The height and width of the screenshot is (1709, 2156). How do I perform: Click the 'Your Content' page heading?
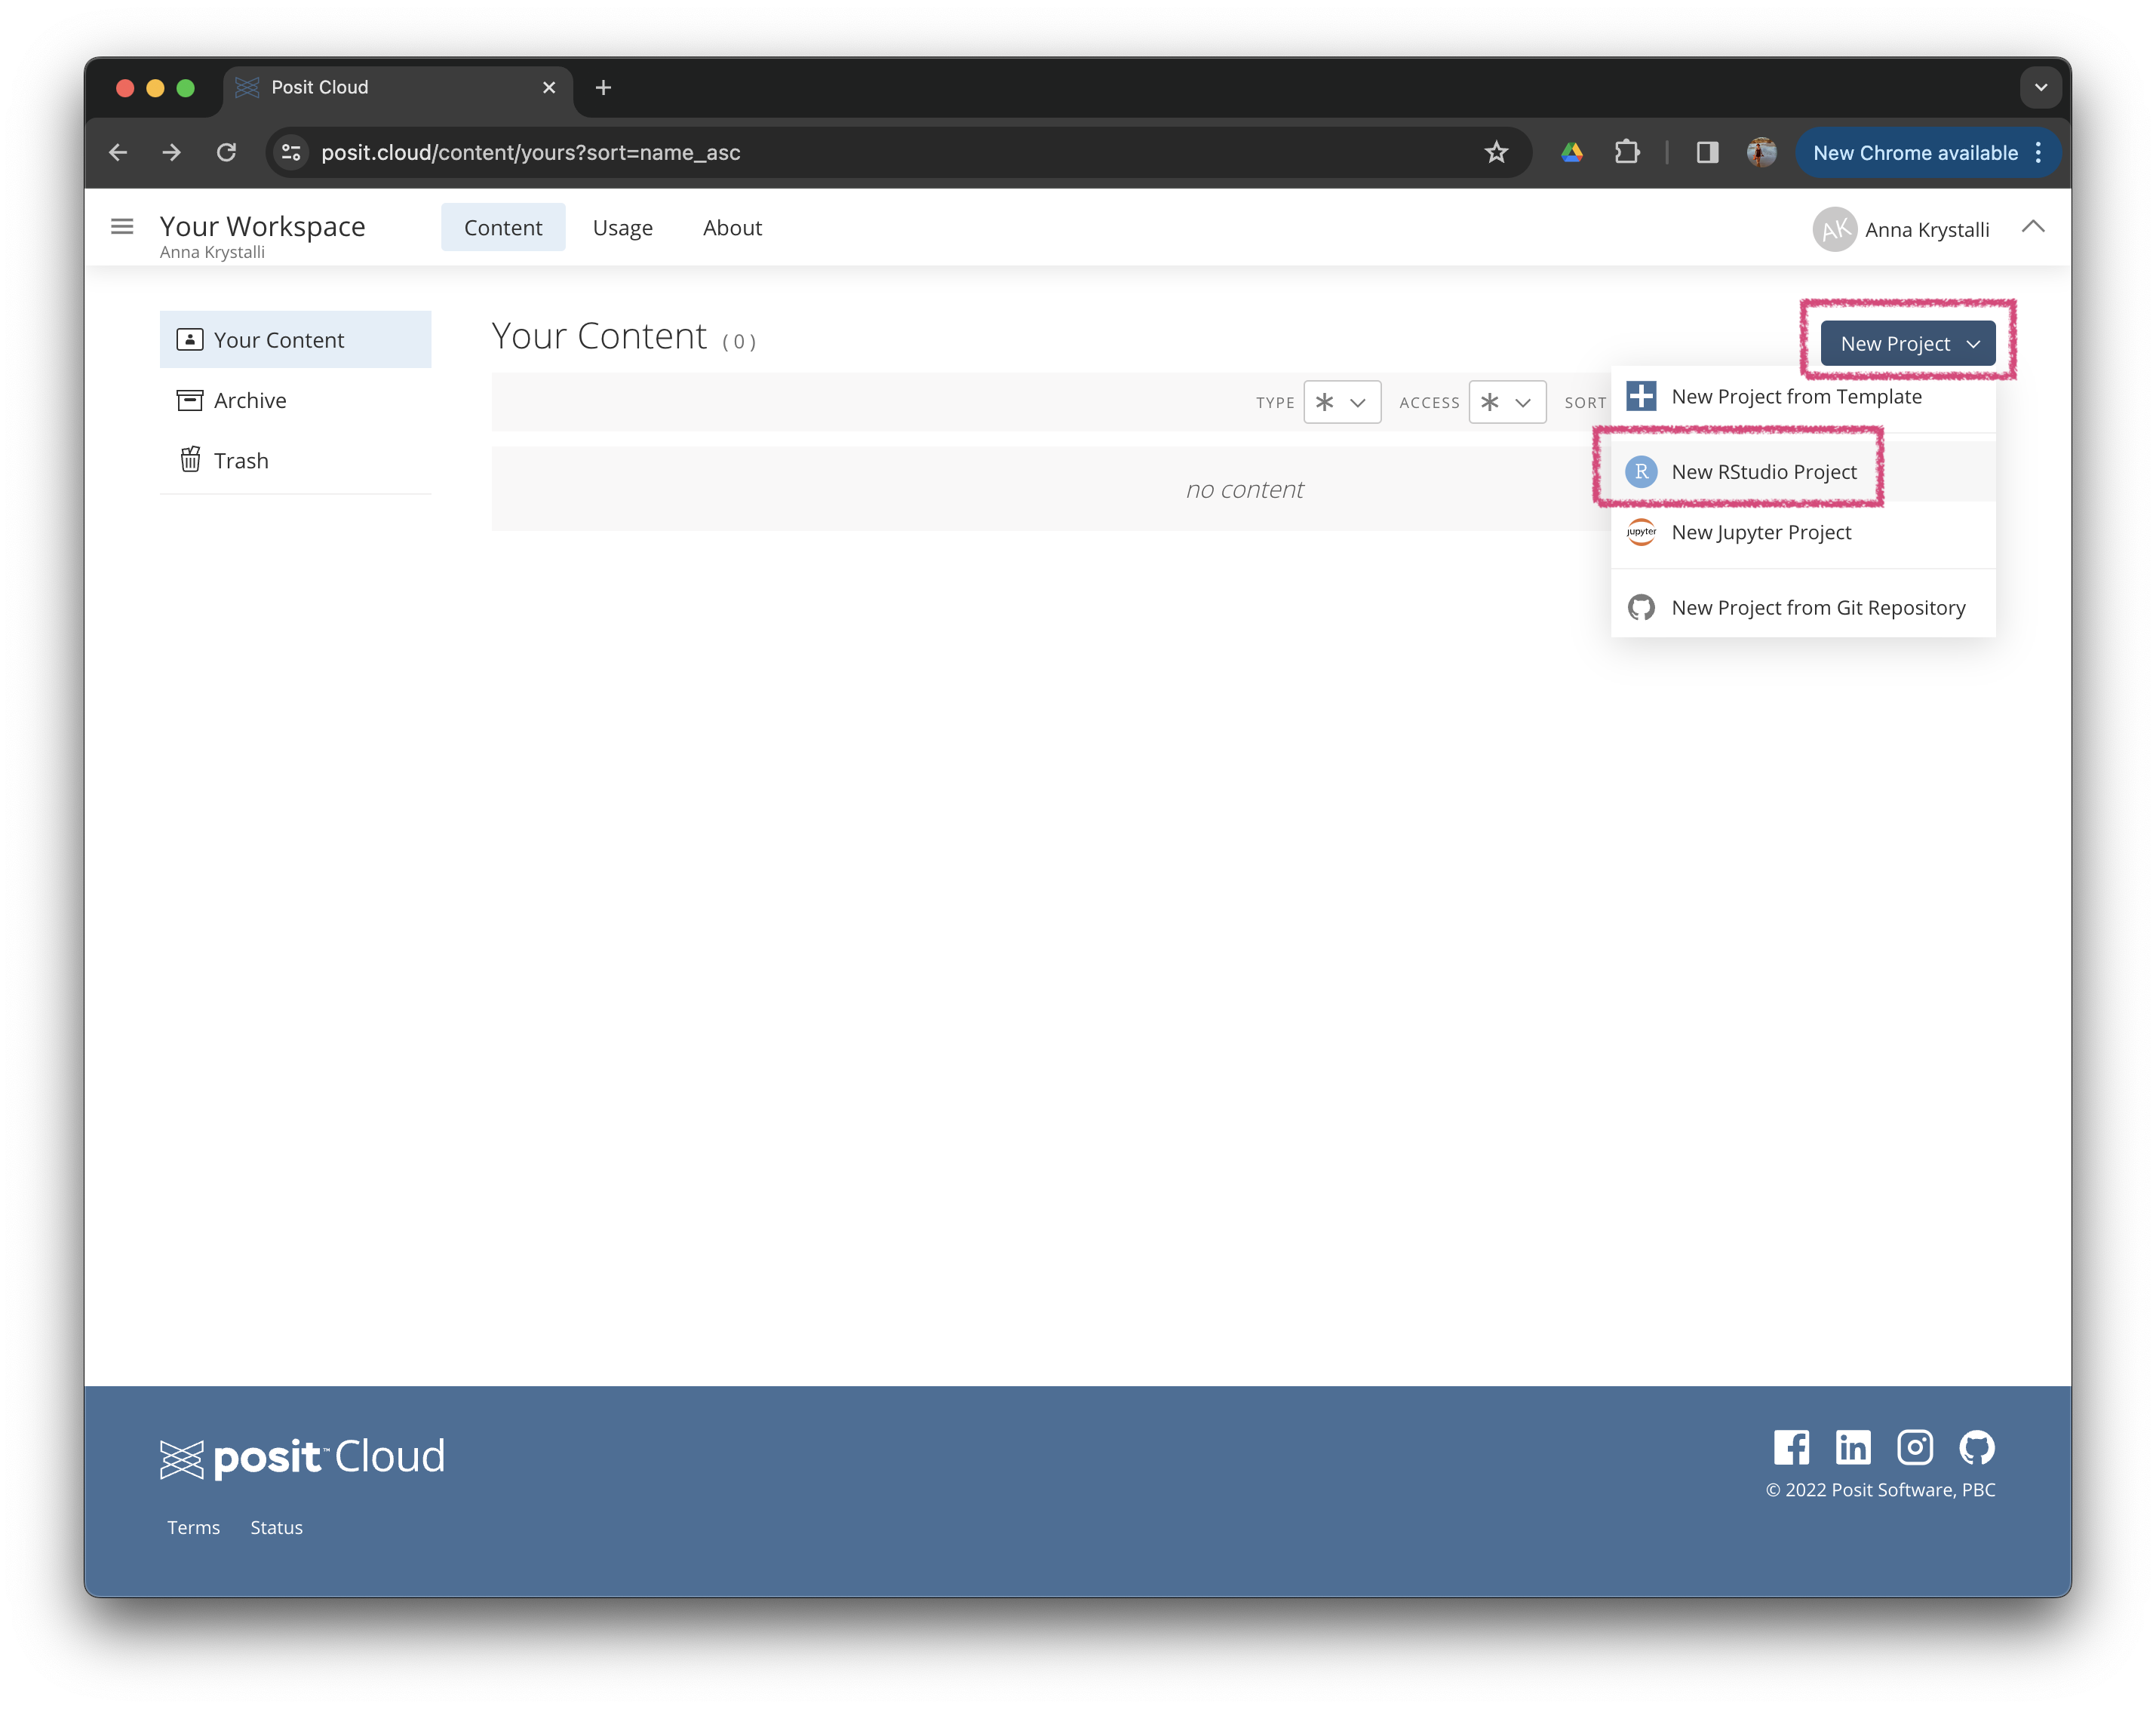point(599,336)
